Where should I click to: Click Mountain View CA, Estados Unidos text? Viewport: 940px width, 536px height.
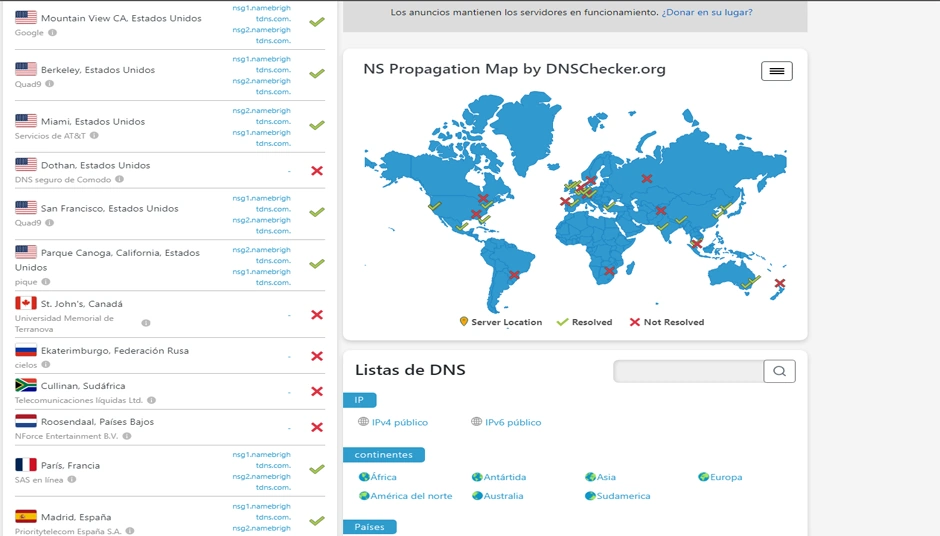click(x=121, y=19)
